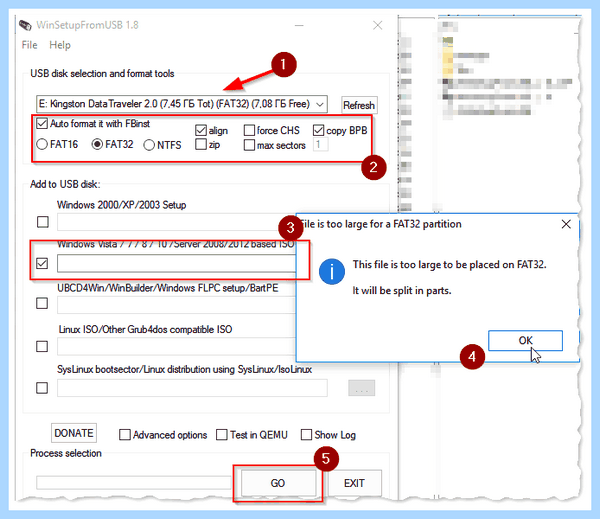Check the Linux ISO/Other Grub4dos checkbox
The height and width of the screenshot is (519, 600).
[42, 346]
